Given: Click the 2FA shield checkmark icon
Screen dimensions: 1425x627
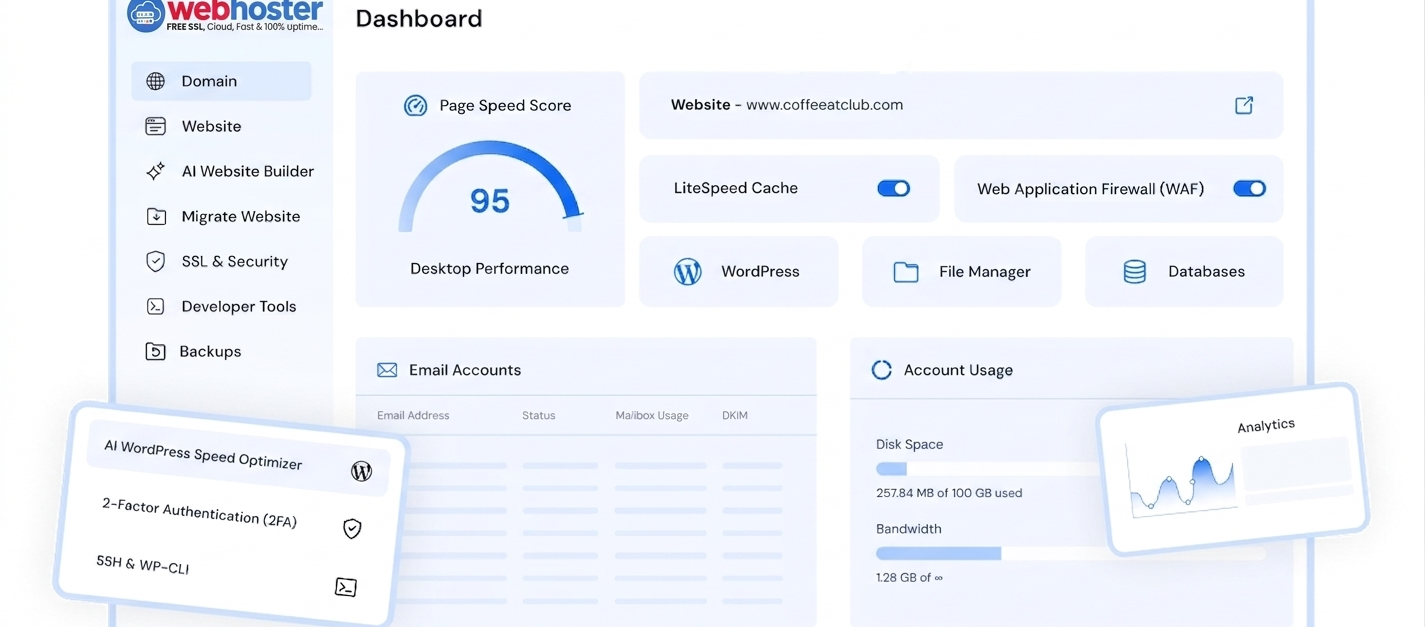Looking at the screenshot, I should tap(352, 529).
